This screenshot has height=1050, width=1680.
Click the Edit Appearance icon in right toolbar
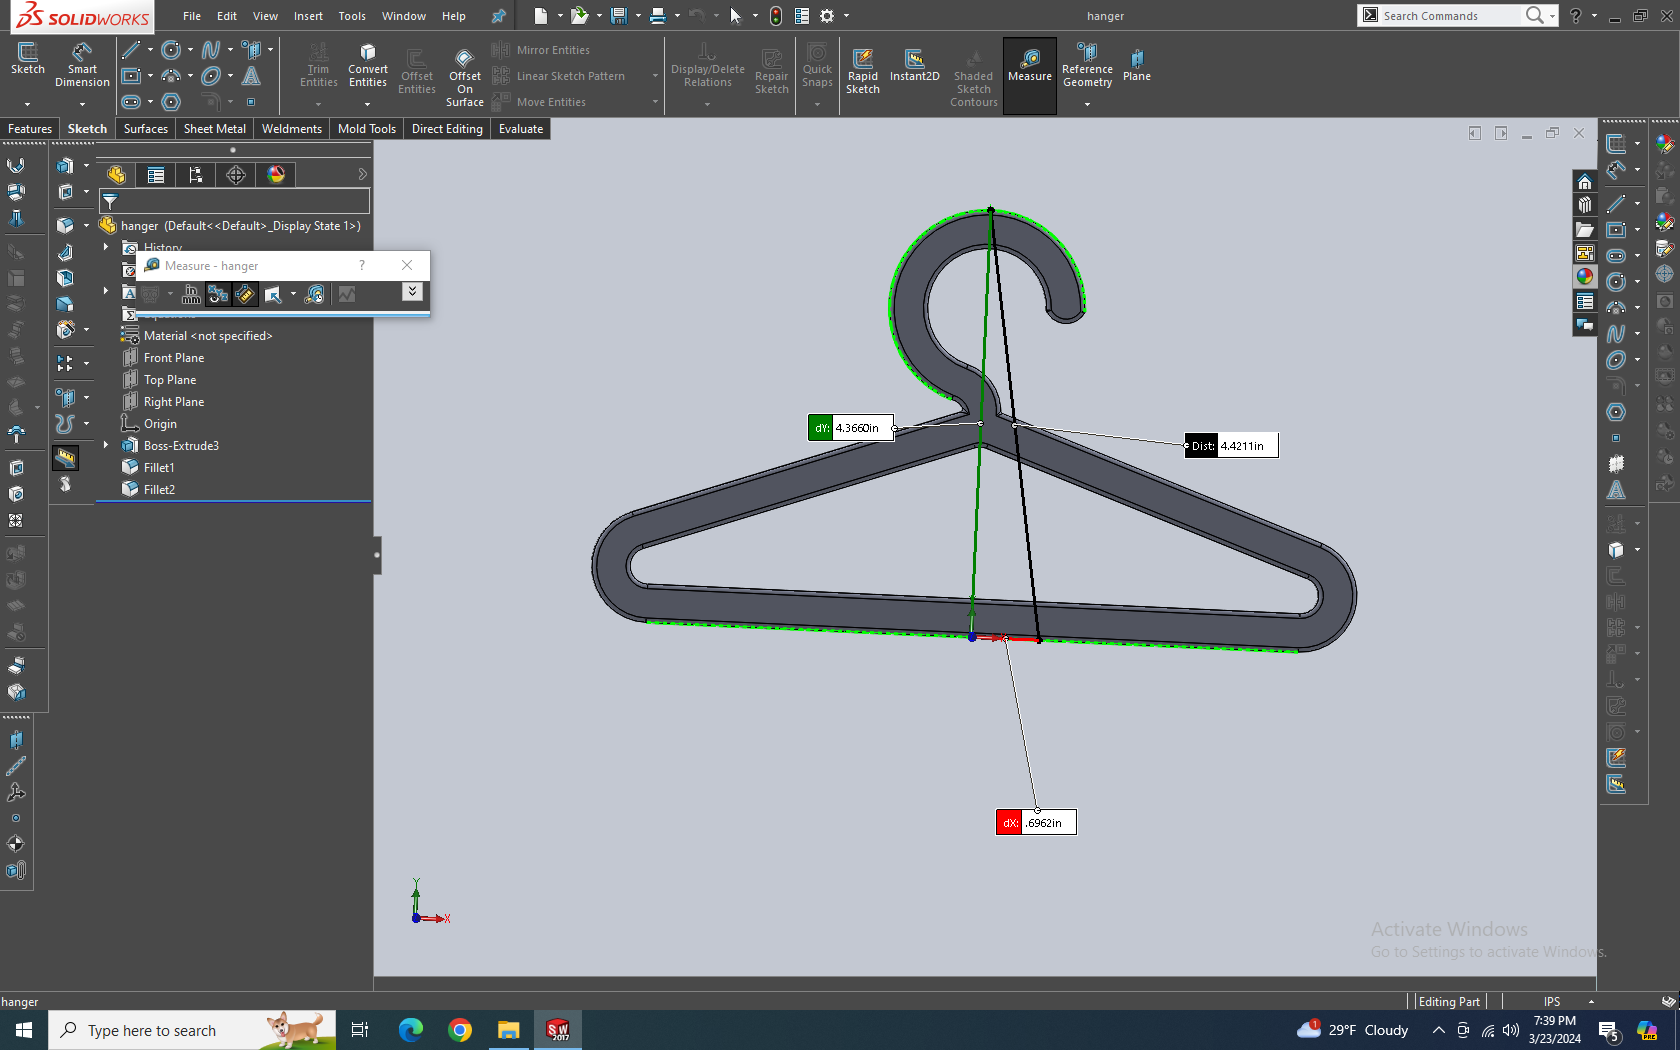click(1664, 144)
